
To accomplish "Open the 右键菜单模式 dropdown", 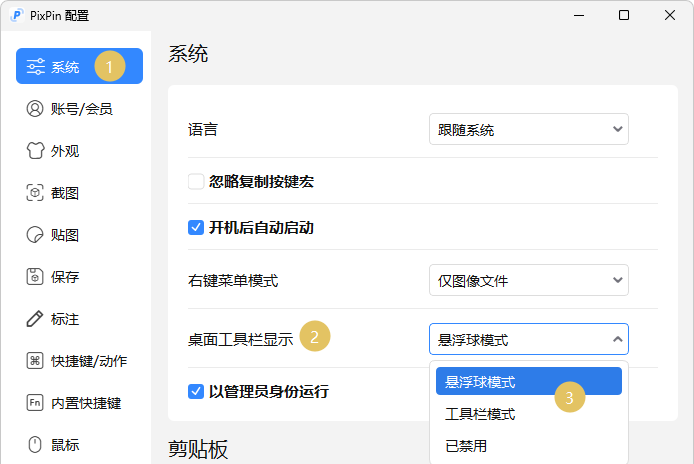I will click(x=529, y=280).
